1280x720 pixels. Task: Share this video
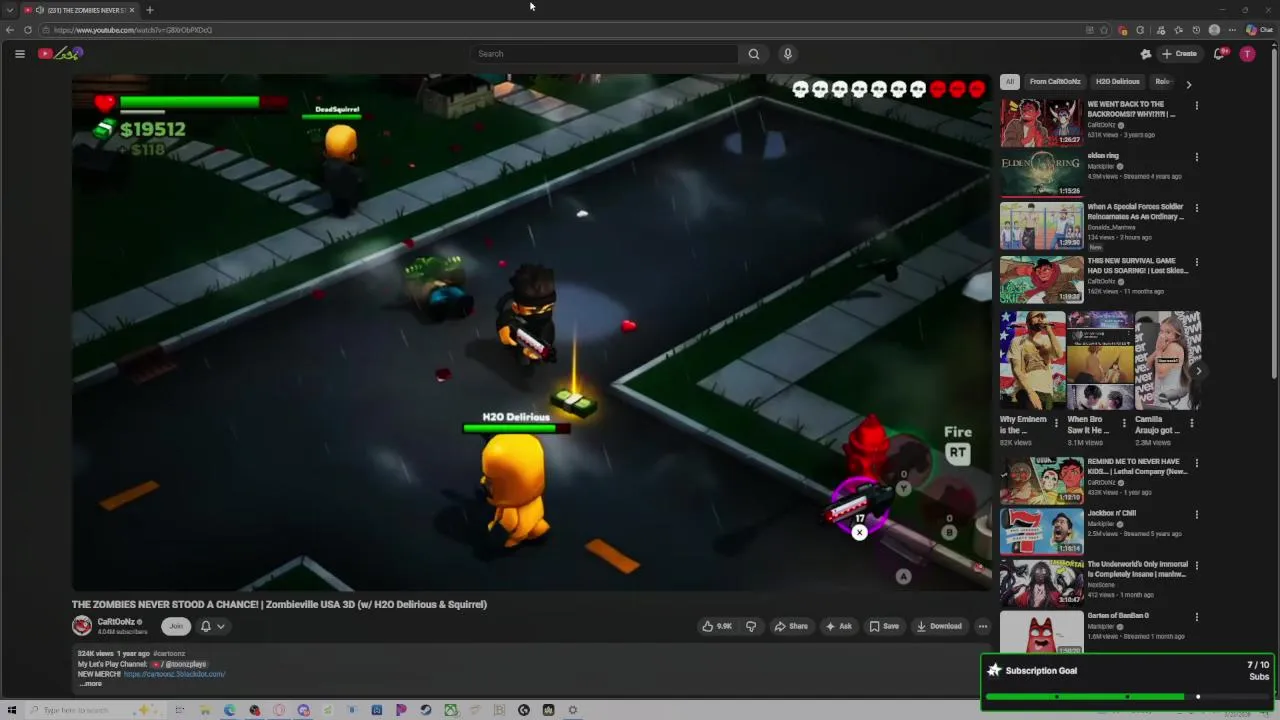(x=791, y=626)
